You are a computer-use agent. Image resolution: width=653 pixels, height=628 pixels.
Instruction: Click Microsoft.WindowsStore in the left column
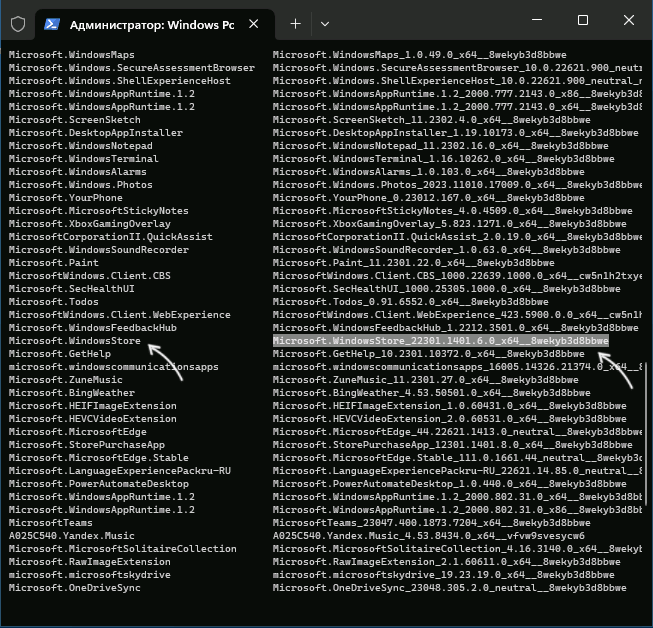click(x=75, y=341)
